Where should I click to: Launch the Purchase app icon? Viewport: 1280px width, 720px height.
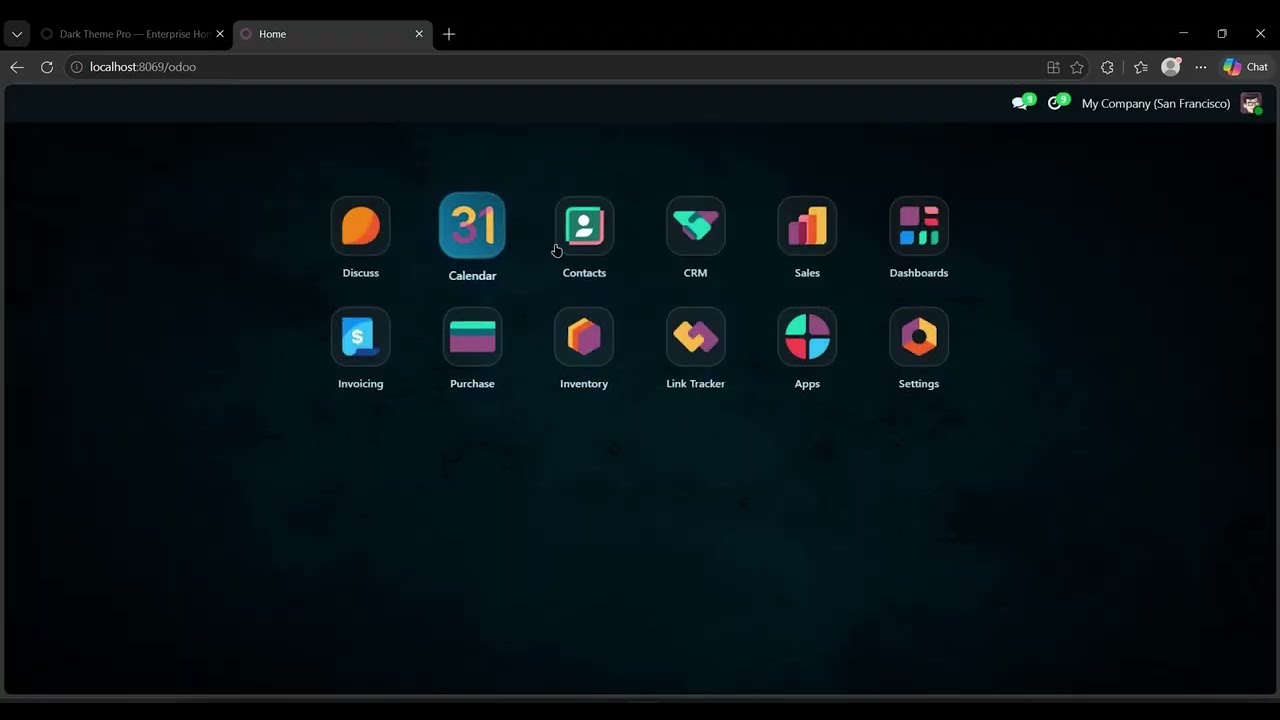click(x=472, y=337)
